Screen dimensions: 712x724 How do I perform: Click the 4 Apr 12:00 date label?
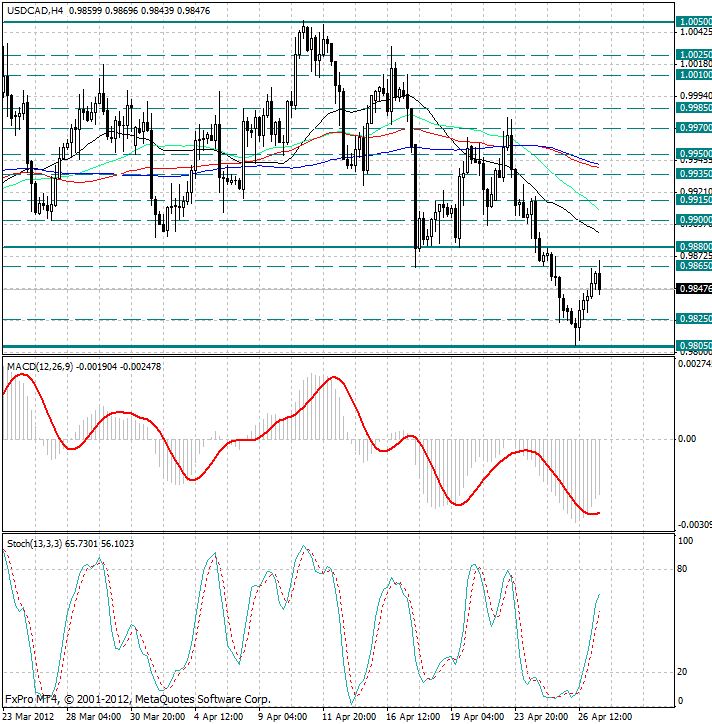click(x=218, y=717)
